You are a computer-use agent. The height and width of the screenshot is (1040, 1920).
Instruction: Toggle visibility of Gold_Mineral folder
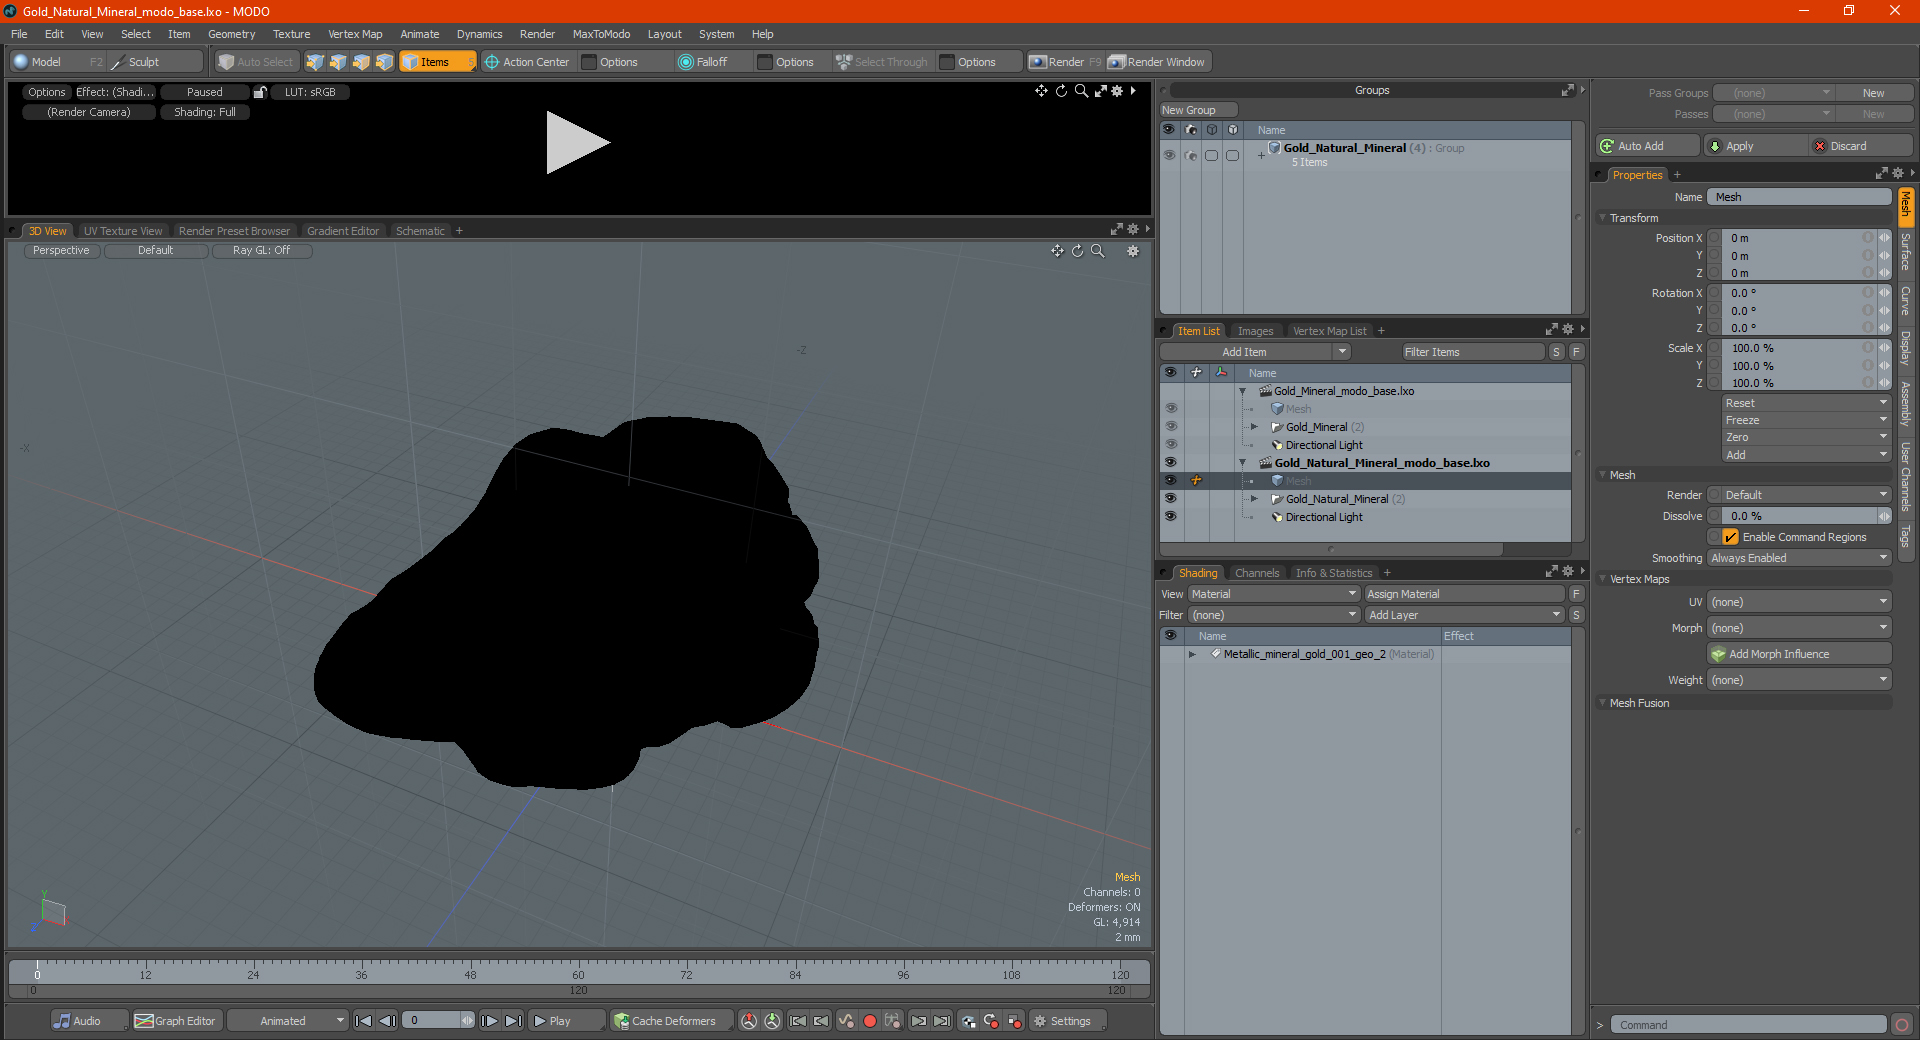[x=1170, y=426]
